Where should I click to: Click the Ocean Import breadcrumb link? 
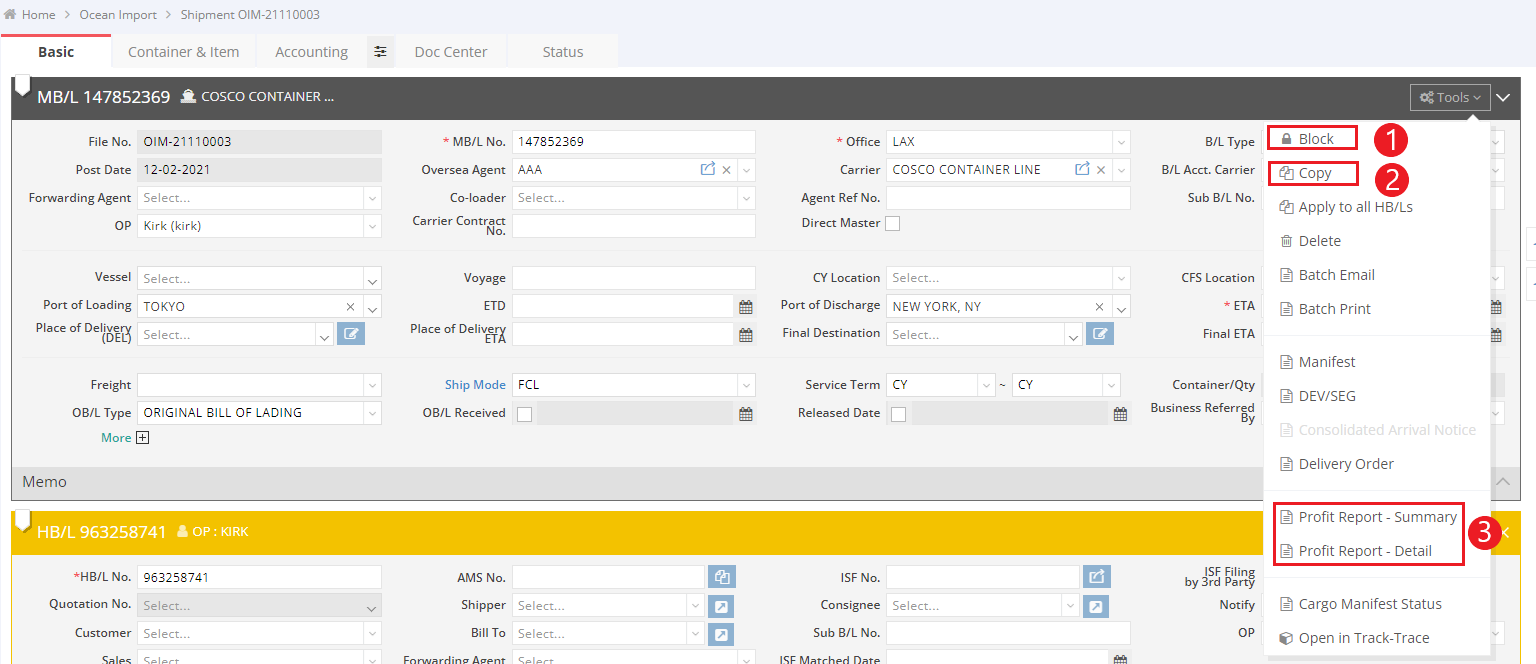click(x=118, y=15)
